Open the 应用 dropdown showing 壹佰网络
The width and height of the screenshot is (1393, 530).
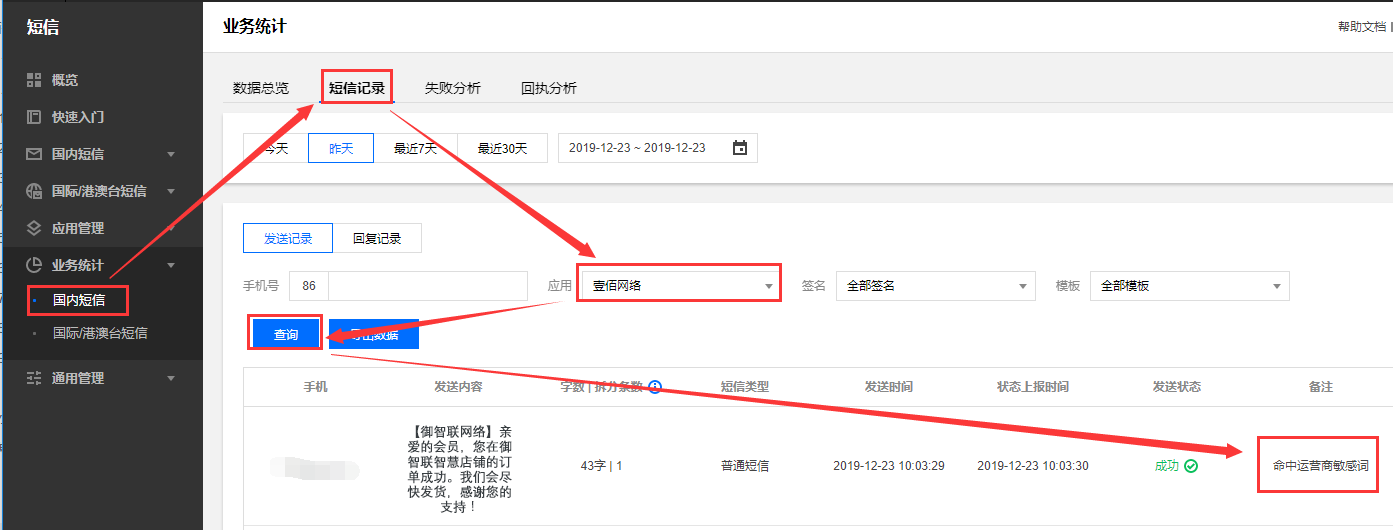pyautogui.click(x=679, y=286)
